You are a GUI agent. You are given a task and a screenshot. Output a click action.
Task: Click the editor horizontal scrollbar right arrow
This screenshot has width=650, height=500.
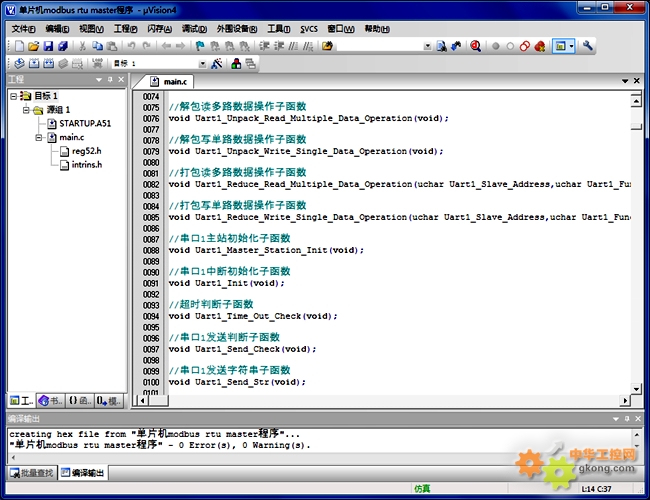pyautogui.click(x=625, y=400)
